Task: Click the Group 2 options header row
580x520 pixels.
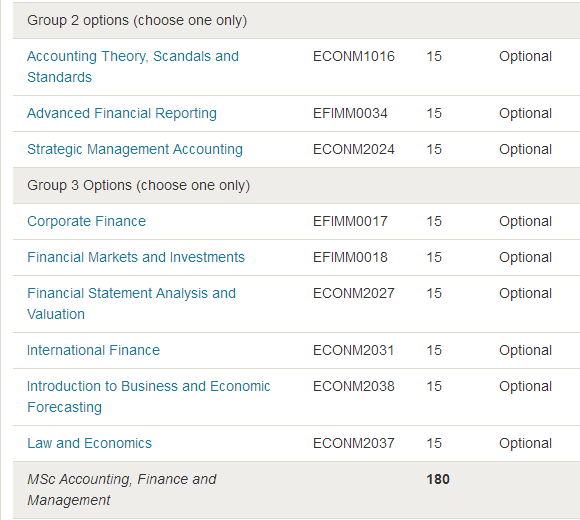Action: coord(296,20)
